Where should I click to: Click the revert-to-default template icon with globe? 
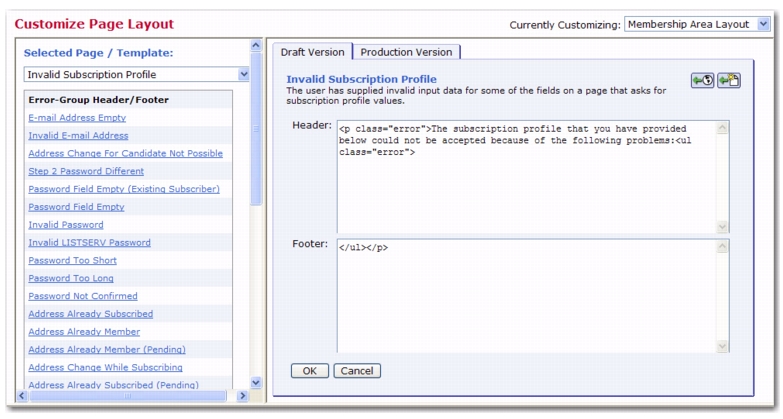pos(703,80)
